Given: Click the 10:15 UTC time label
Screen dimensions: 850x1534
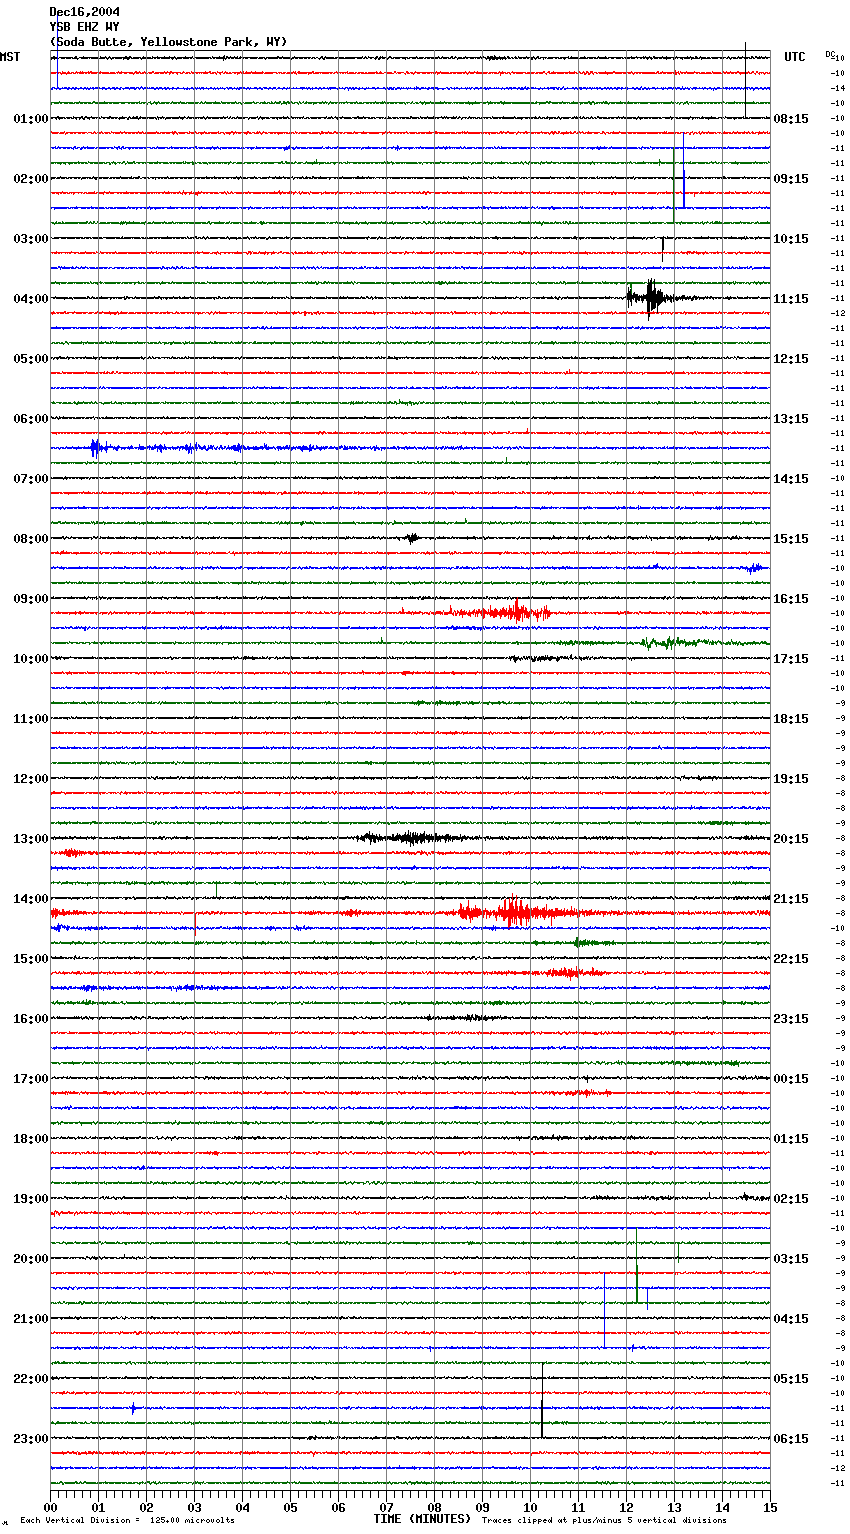Looking at the screenshot, I should 791,239.
